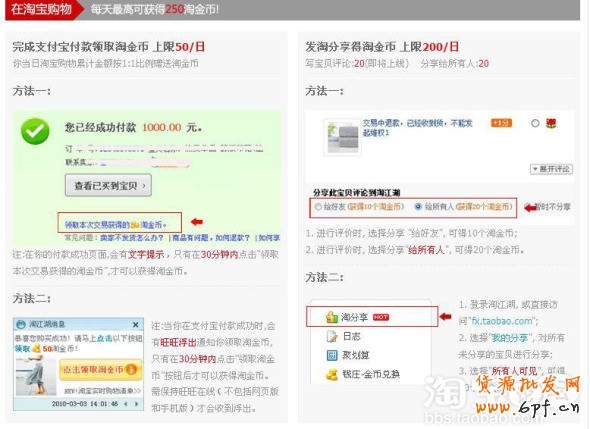Image resolution: width=590 pixels, height=429 pixels.
Task: Click the 淘江湖消息 popup logo icon
Action: point(21,324)
